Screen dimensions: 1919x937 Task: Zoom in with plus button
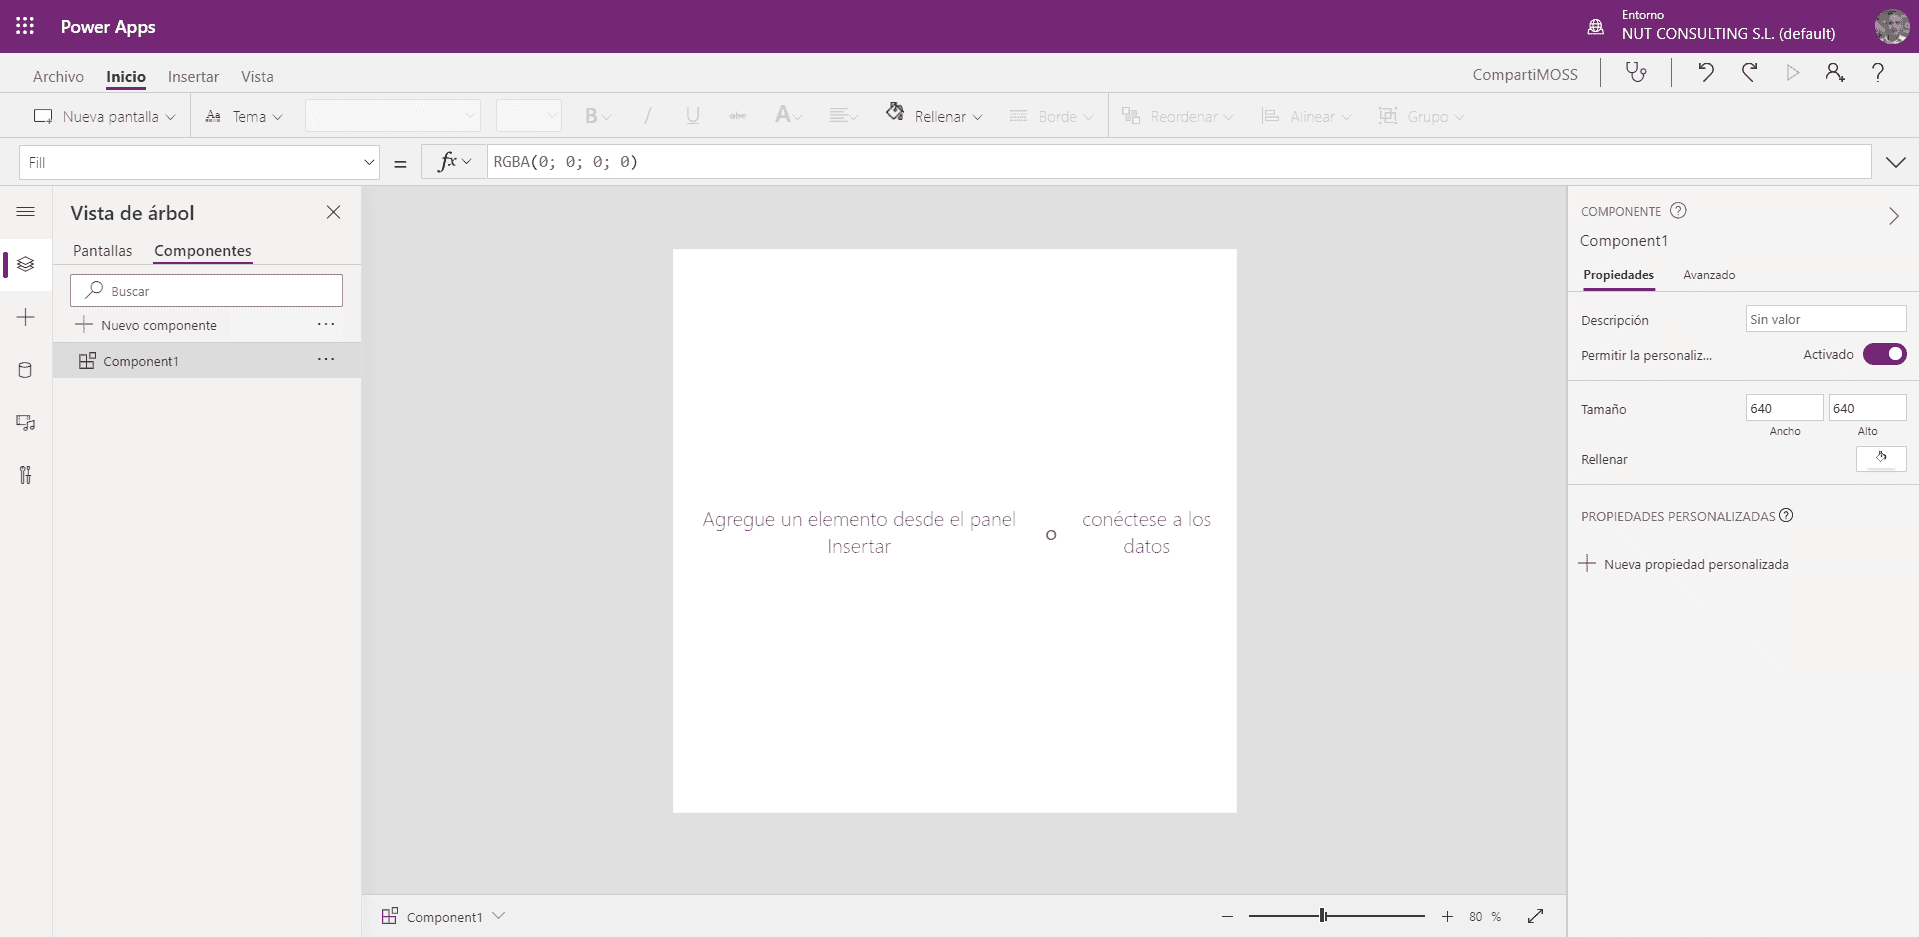pyautogui.click(x=1447, y=916)
